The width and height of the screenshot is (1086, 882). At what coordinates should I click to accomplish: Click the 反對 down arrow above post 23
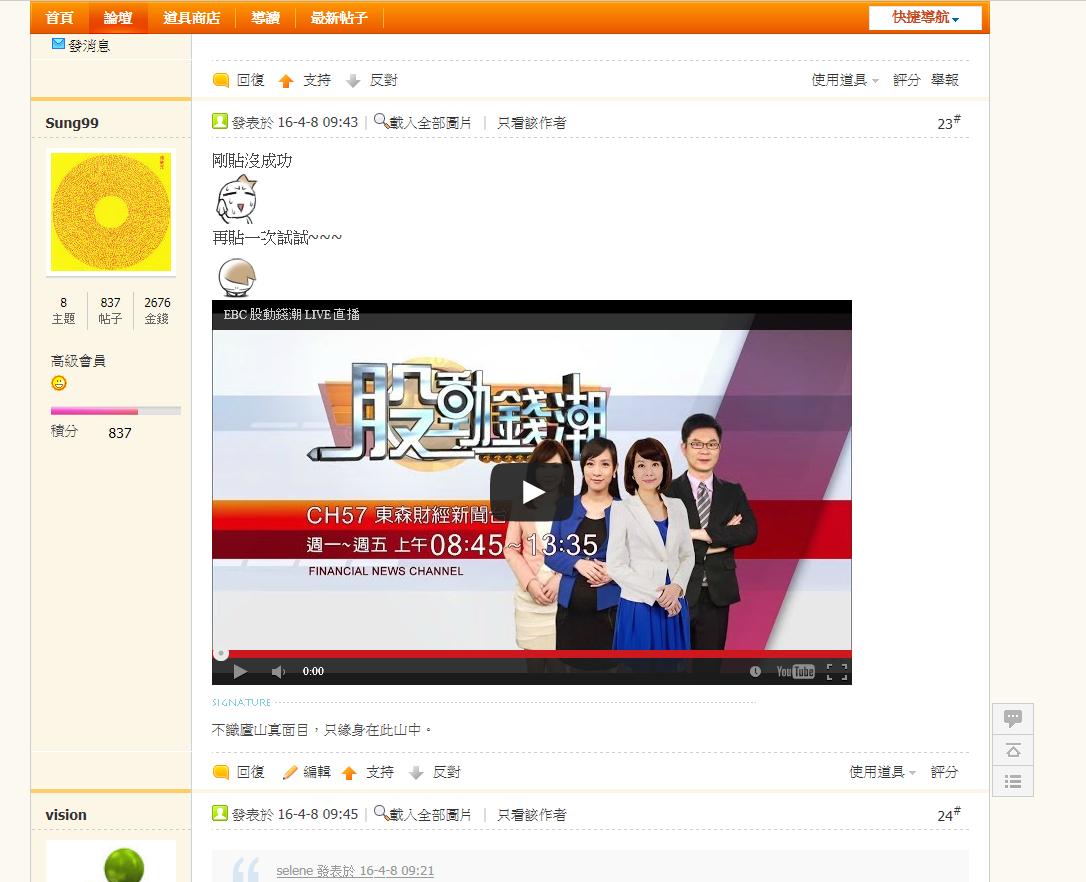coord(353,81)
